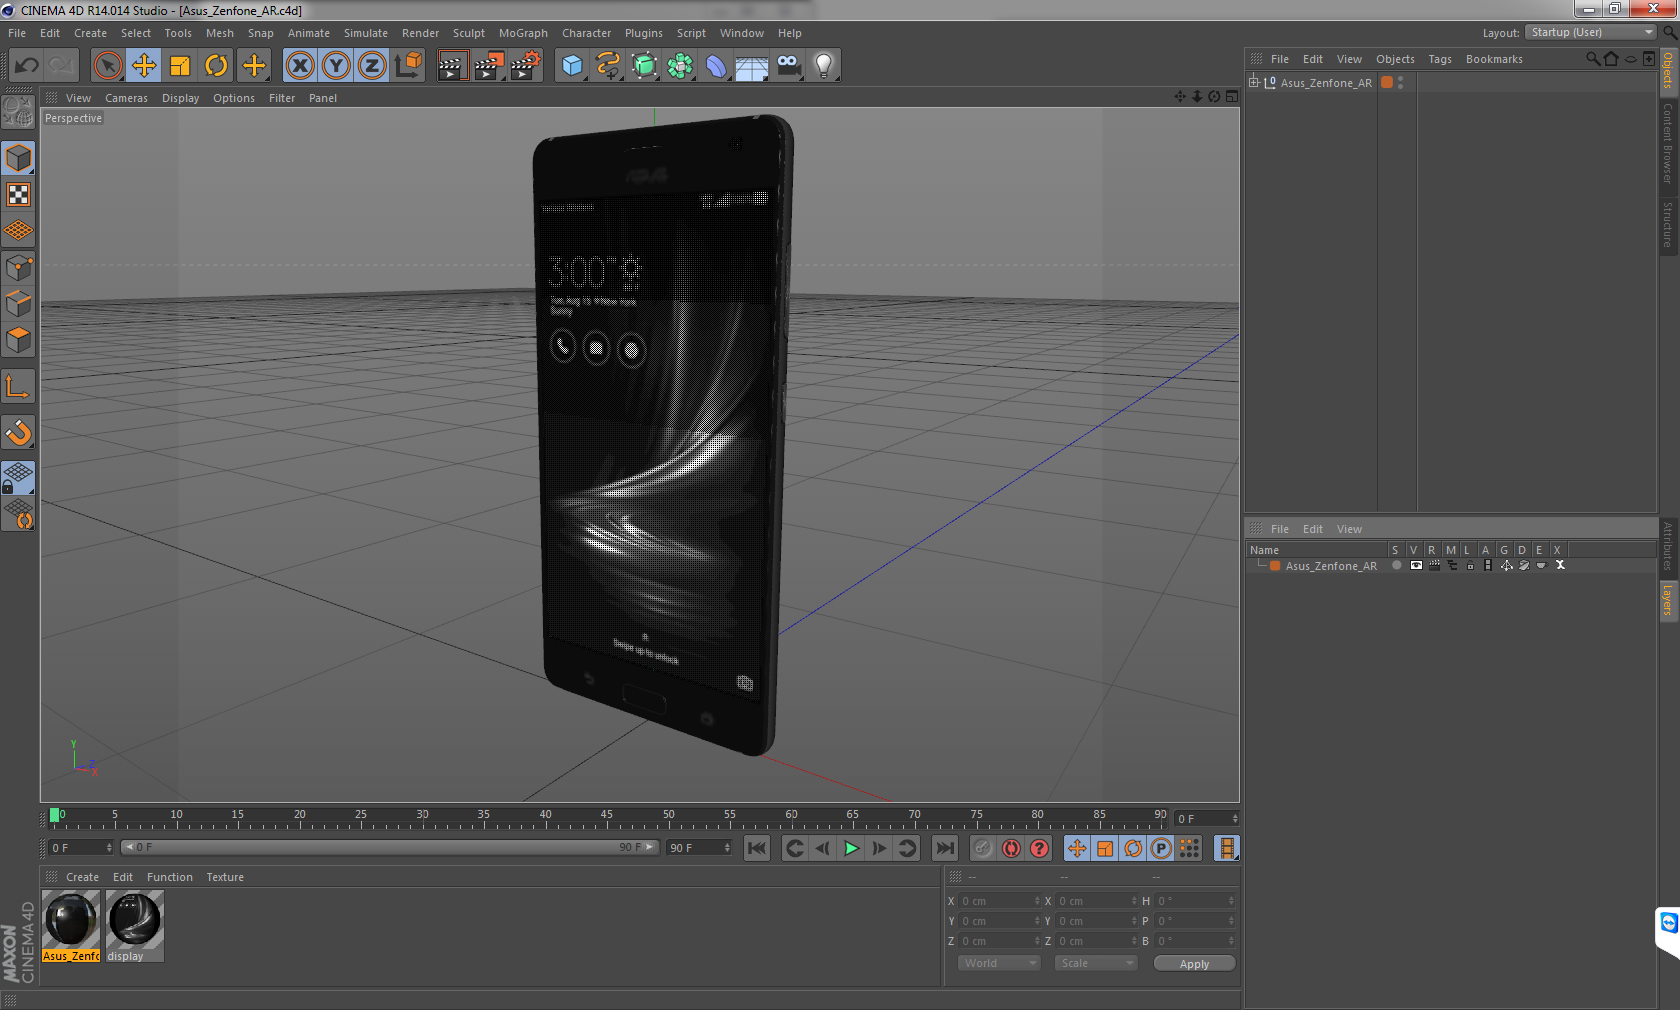This screenshot has height=1010, width=1680.
Task: Click Asus_Zenfone_AR layer color swatch
Action: tap(1275, 565)
